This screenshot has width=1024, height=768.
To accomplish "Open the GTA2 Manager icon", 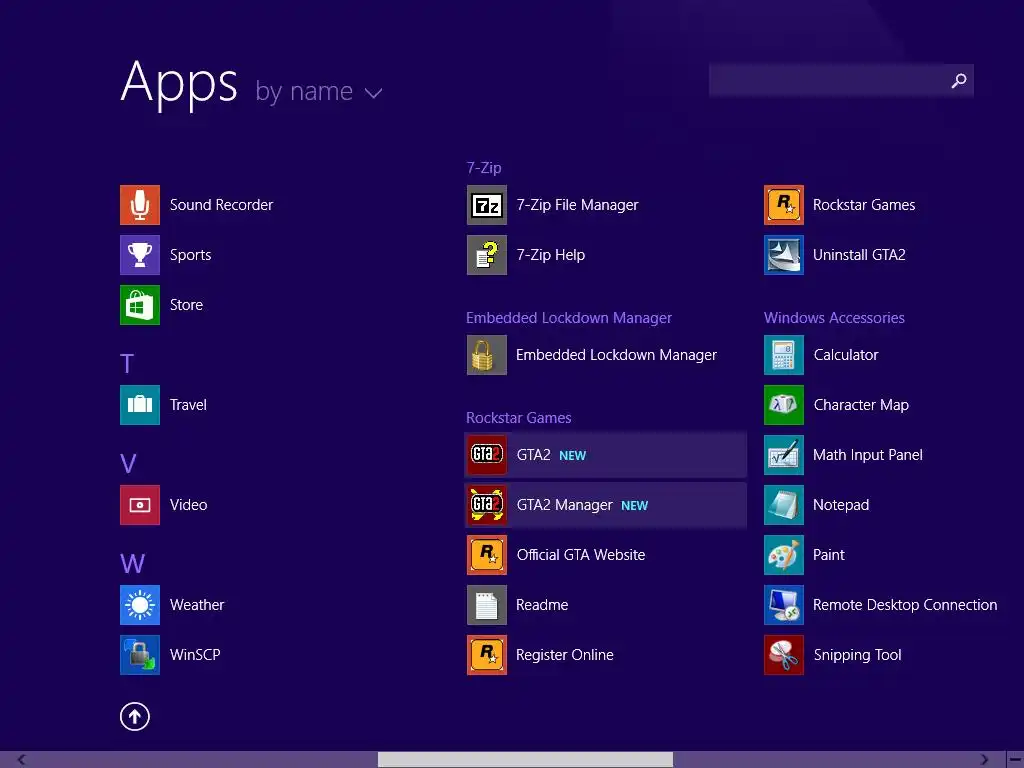I will (x=487, y=505).
